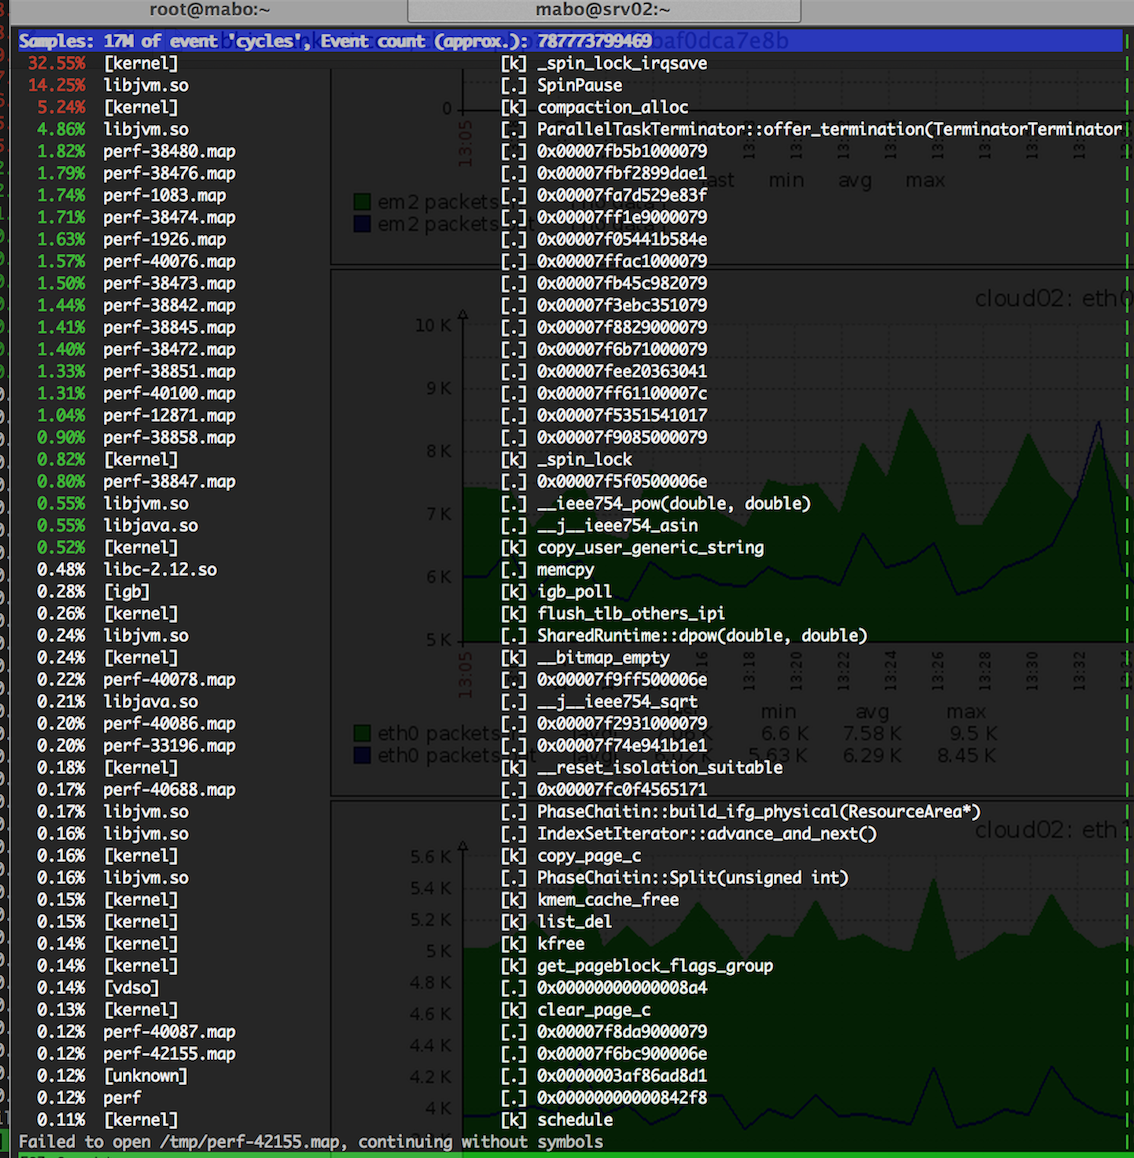Select the perf-38480.map entry
This screenshot has width=1134, height=1158.
pyautogui.click(x=169, y=152)
